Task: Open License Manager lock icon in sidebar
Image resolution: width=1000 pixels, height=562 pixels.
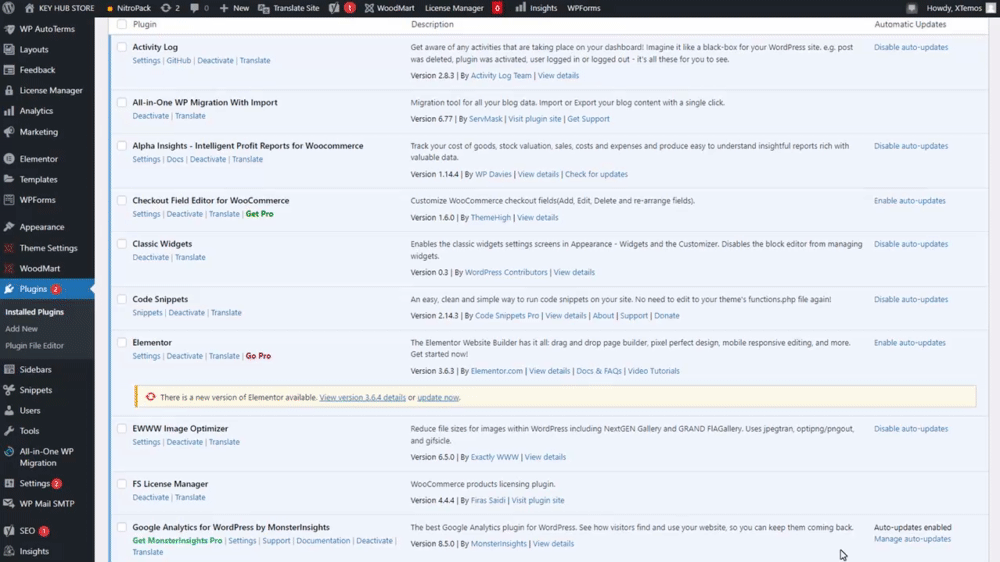Action: (9, 91)
